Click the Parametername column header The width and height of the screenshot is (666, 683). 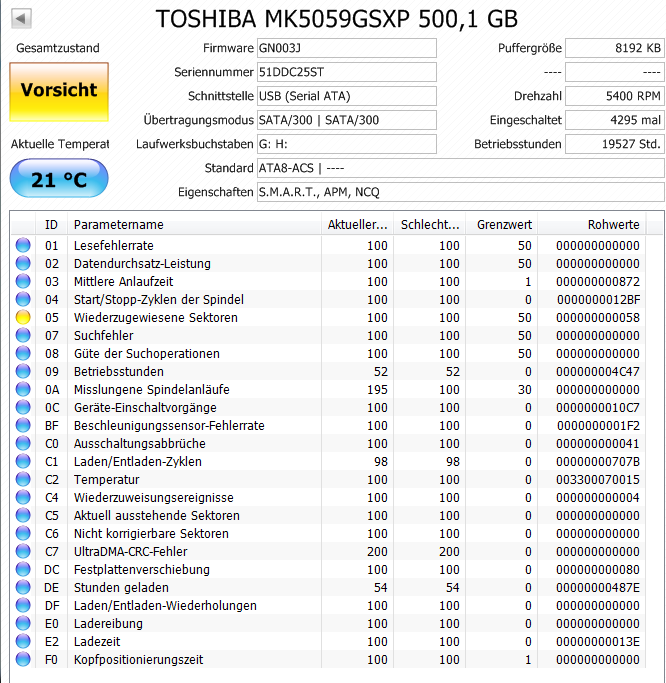194,225
